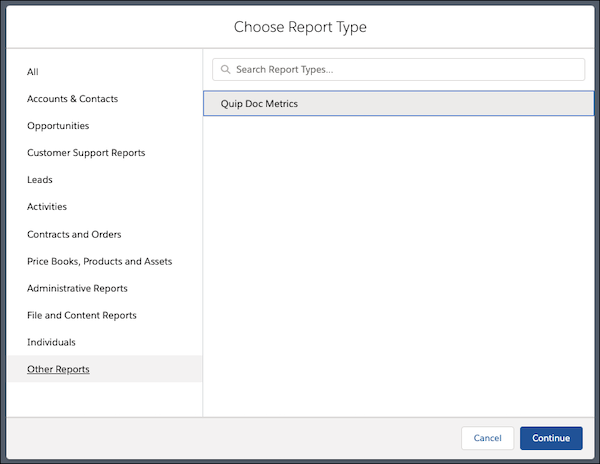Open Contracts and Orders category
Viewport: 600px width, 464px height.
point(74,234)
